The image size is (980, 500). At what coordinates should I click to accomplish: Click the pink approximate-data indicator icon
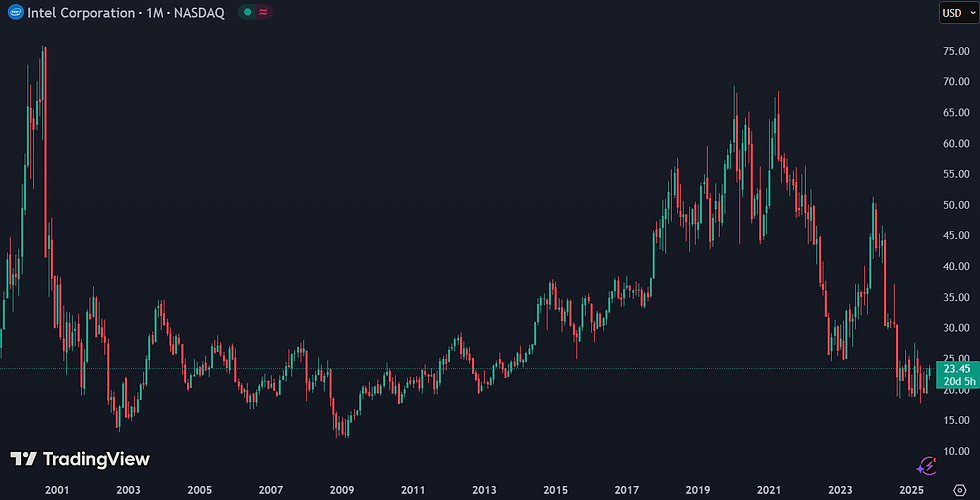click(x=263, y=12)
